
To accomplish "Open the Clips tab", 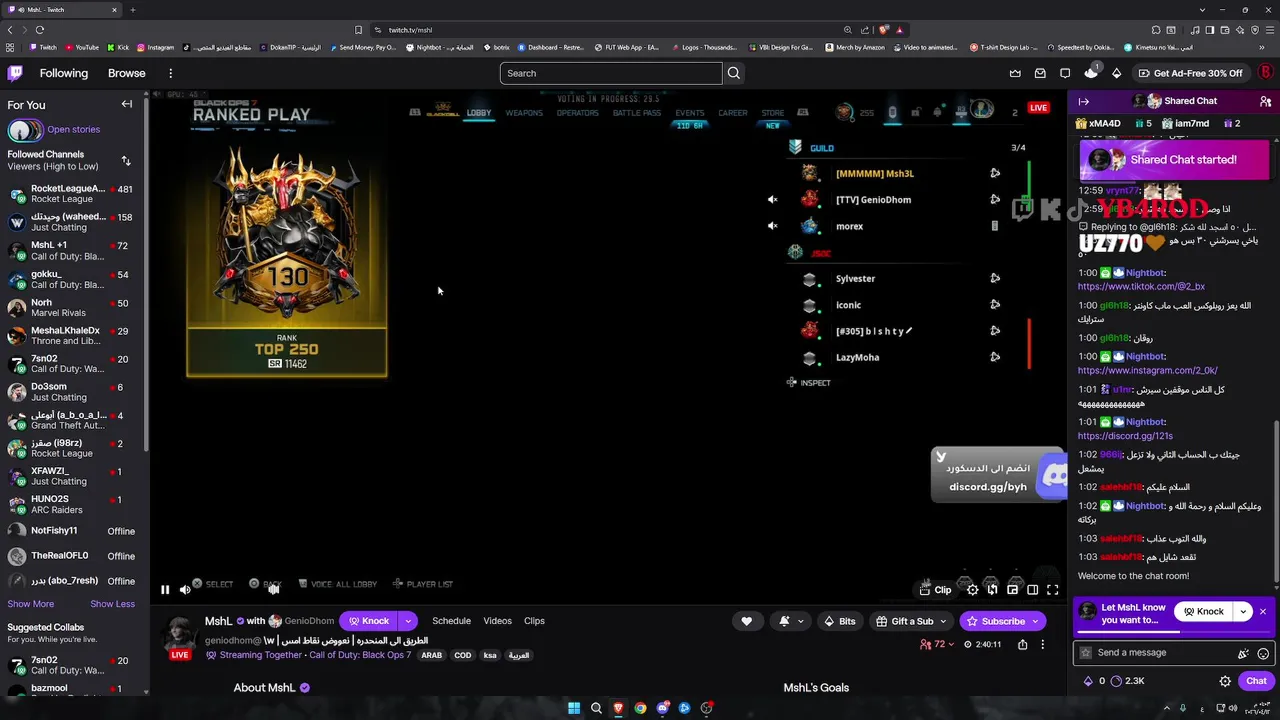I will pos(534,621).
